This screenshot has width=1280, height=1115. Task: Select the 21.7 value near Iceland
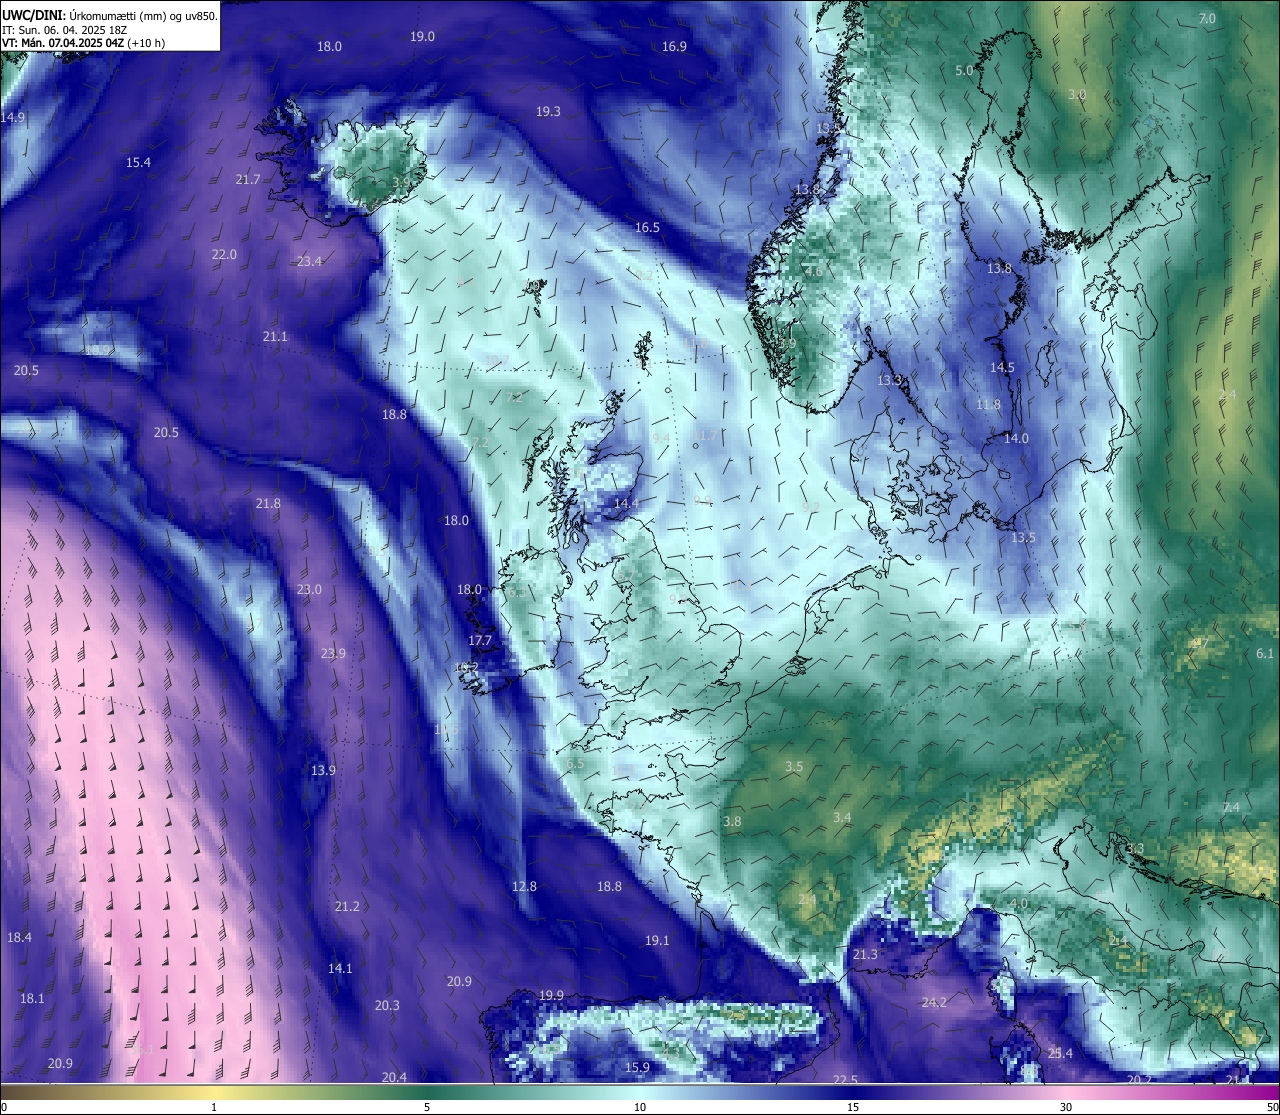[248, 180]
